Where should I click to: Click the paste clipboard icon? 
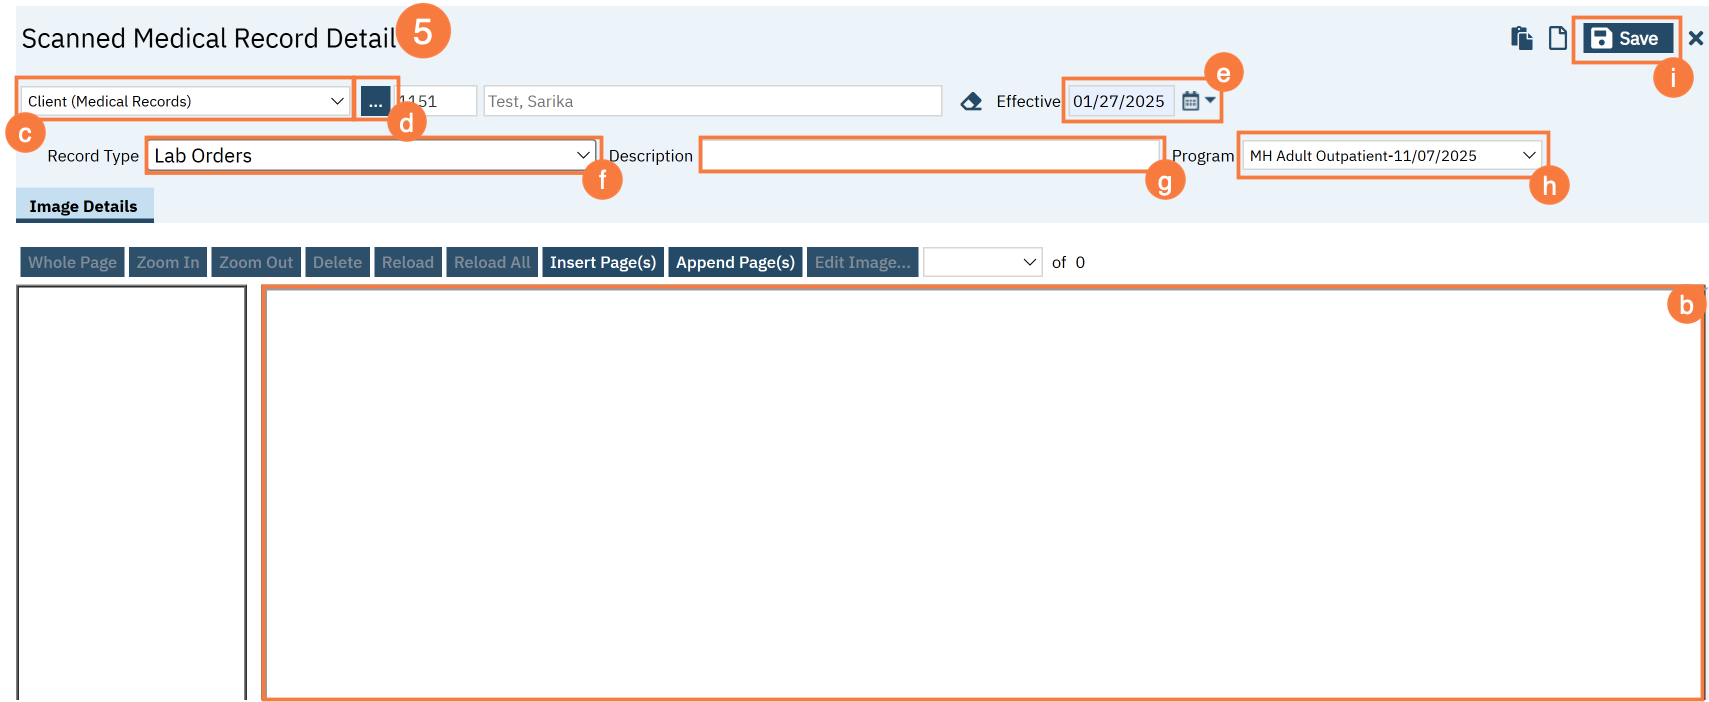[1521, 38]
